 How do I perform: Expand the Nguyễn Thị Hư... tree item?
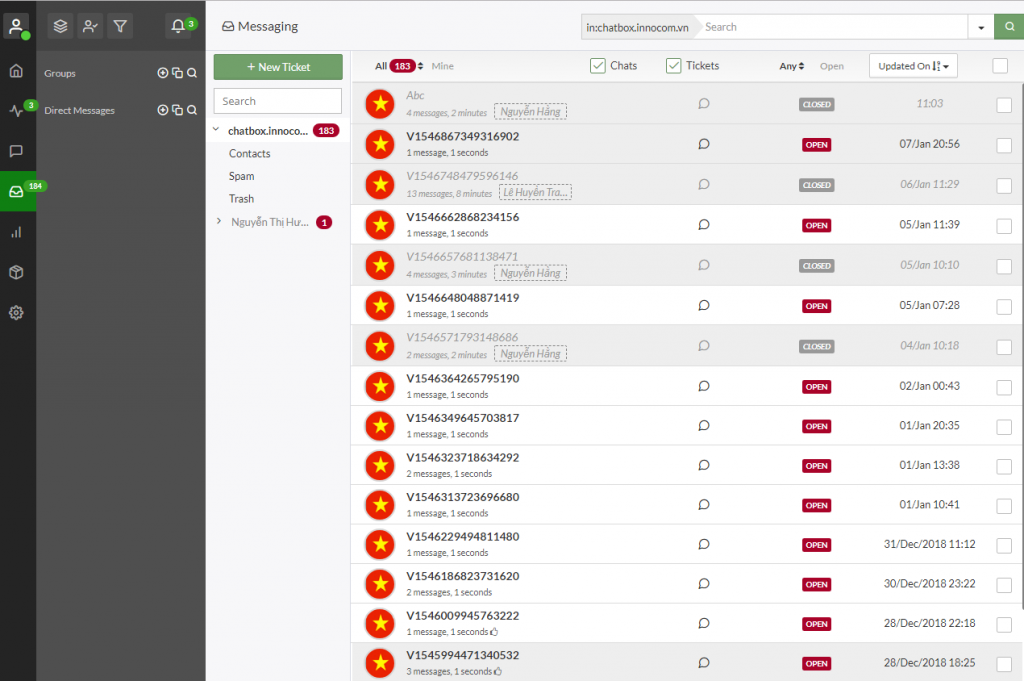[x=219, y=221]
